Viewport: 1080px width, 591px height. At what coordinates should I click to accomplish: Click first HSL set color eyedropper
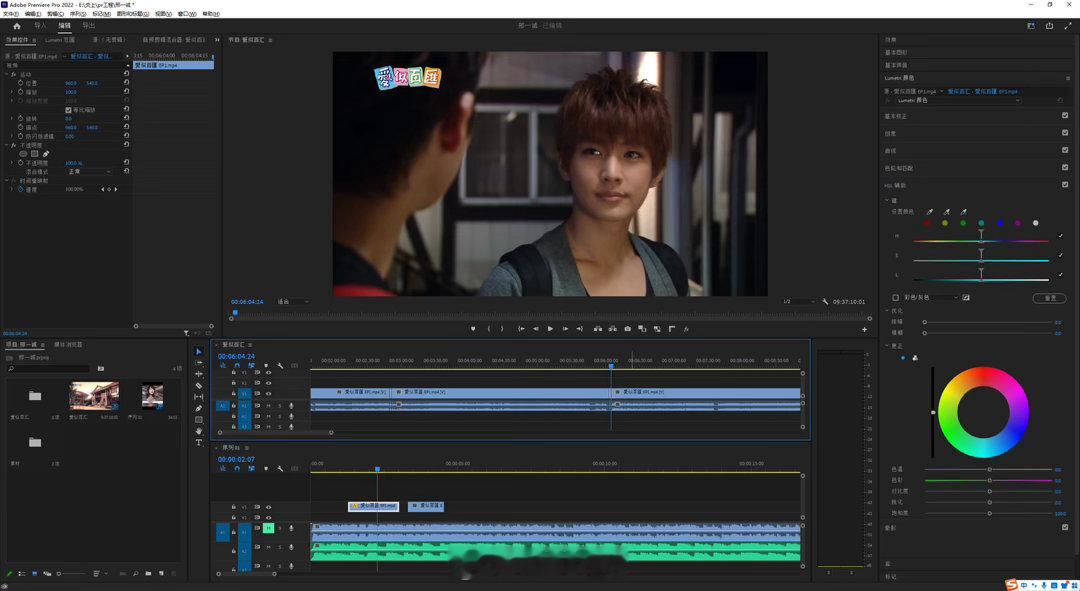(929, 211)
